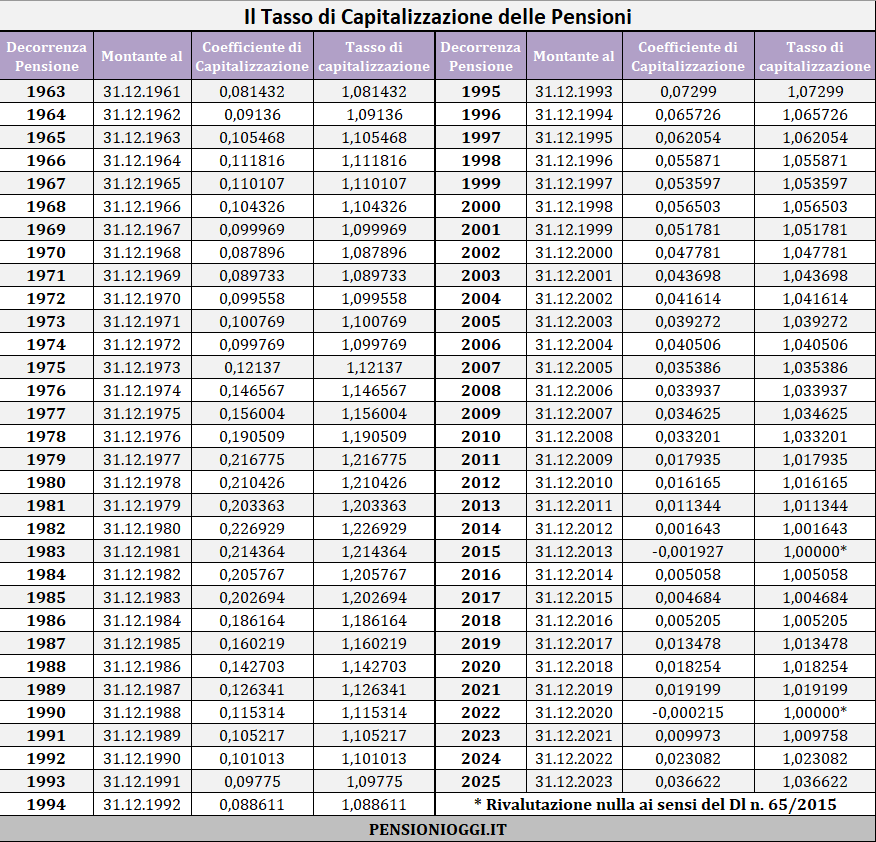Screen dimensions: 876x842
Task: Select the 1,00000* rate for 2022
Action: tap(815, 713)
